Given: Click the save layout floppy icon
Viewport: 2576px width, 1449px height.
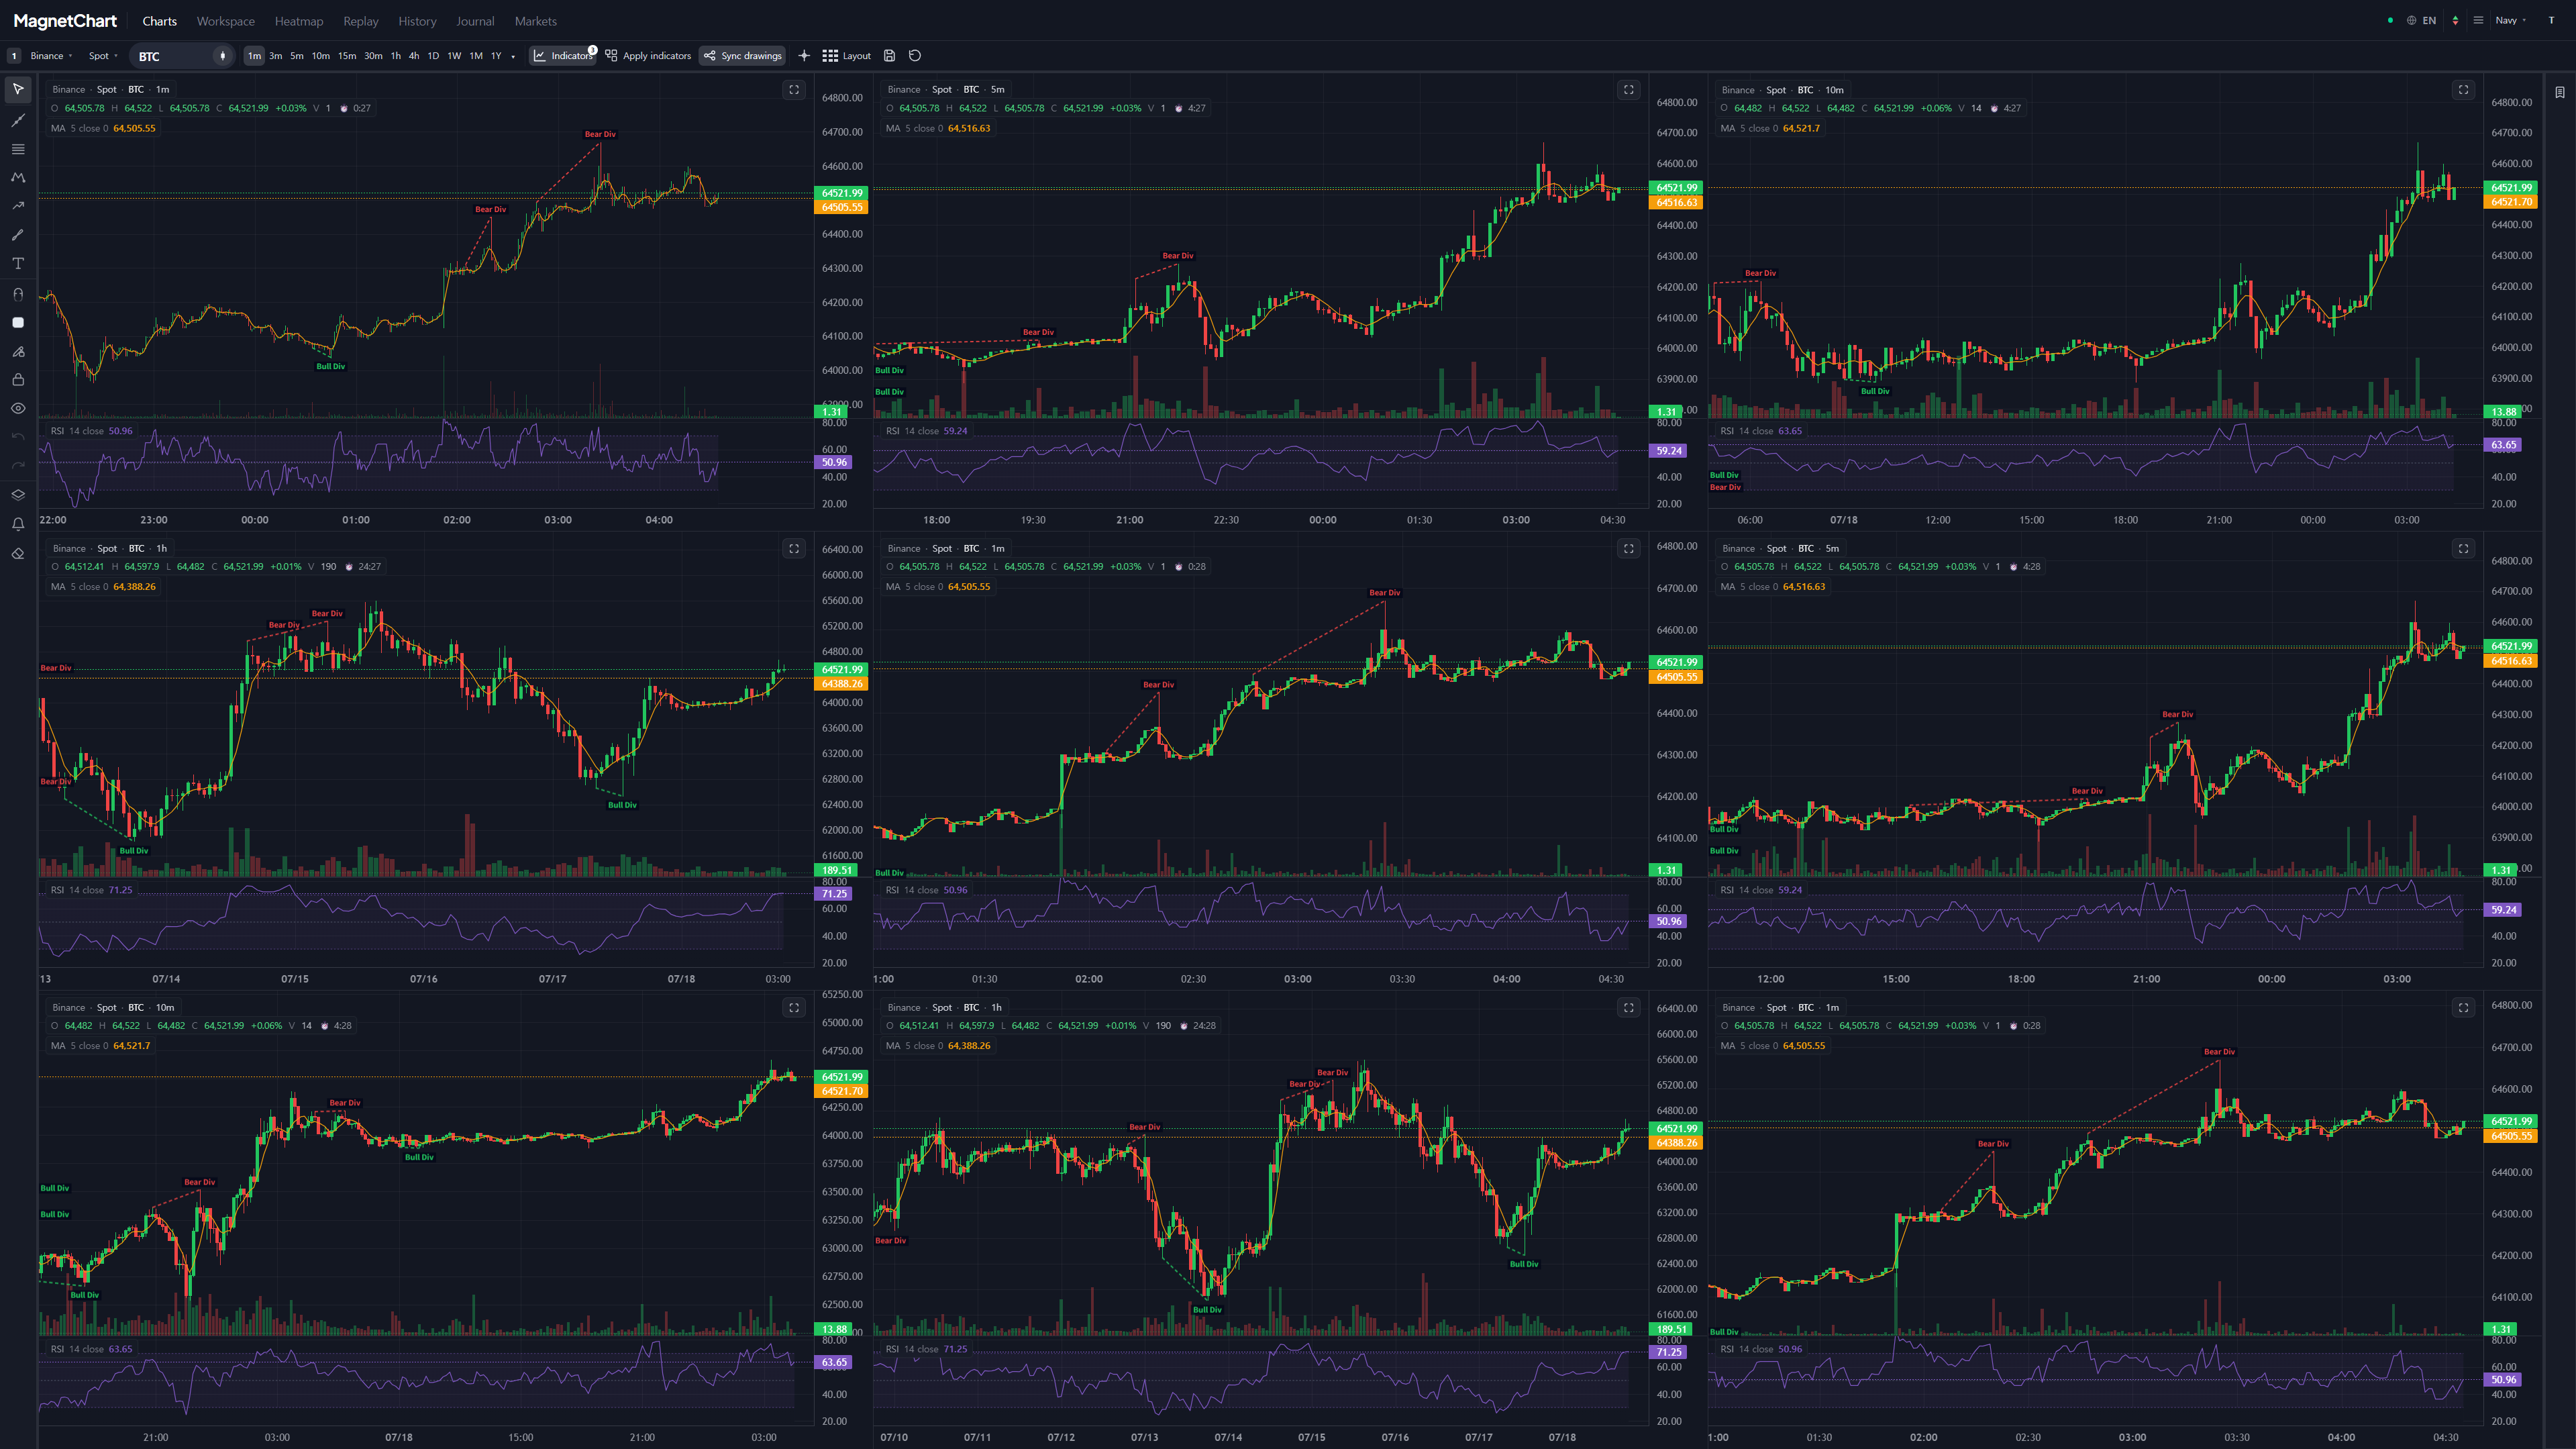Looking at the screenshot, I should click(x=890, y=56).
